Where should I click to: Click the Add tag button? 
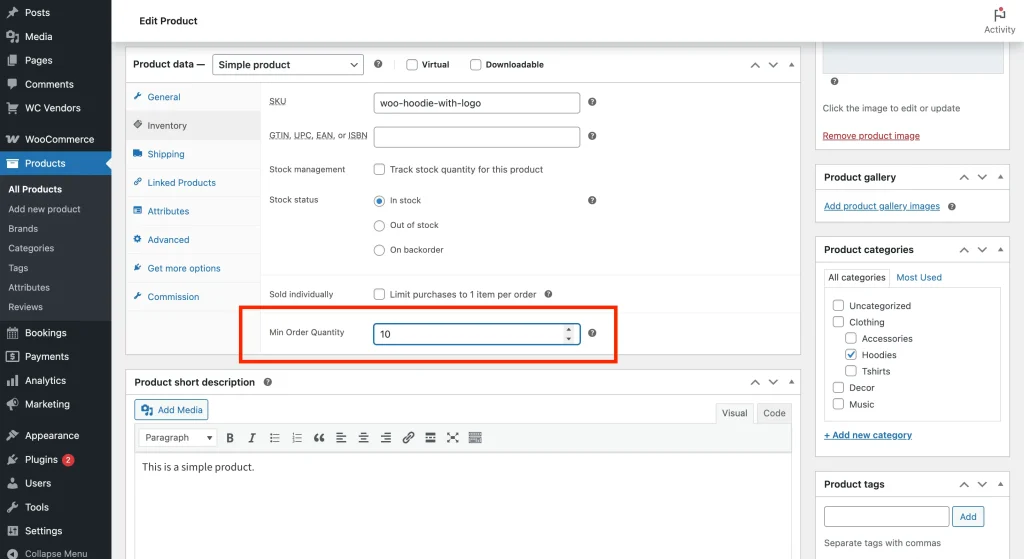[968, 517]
